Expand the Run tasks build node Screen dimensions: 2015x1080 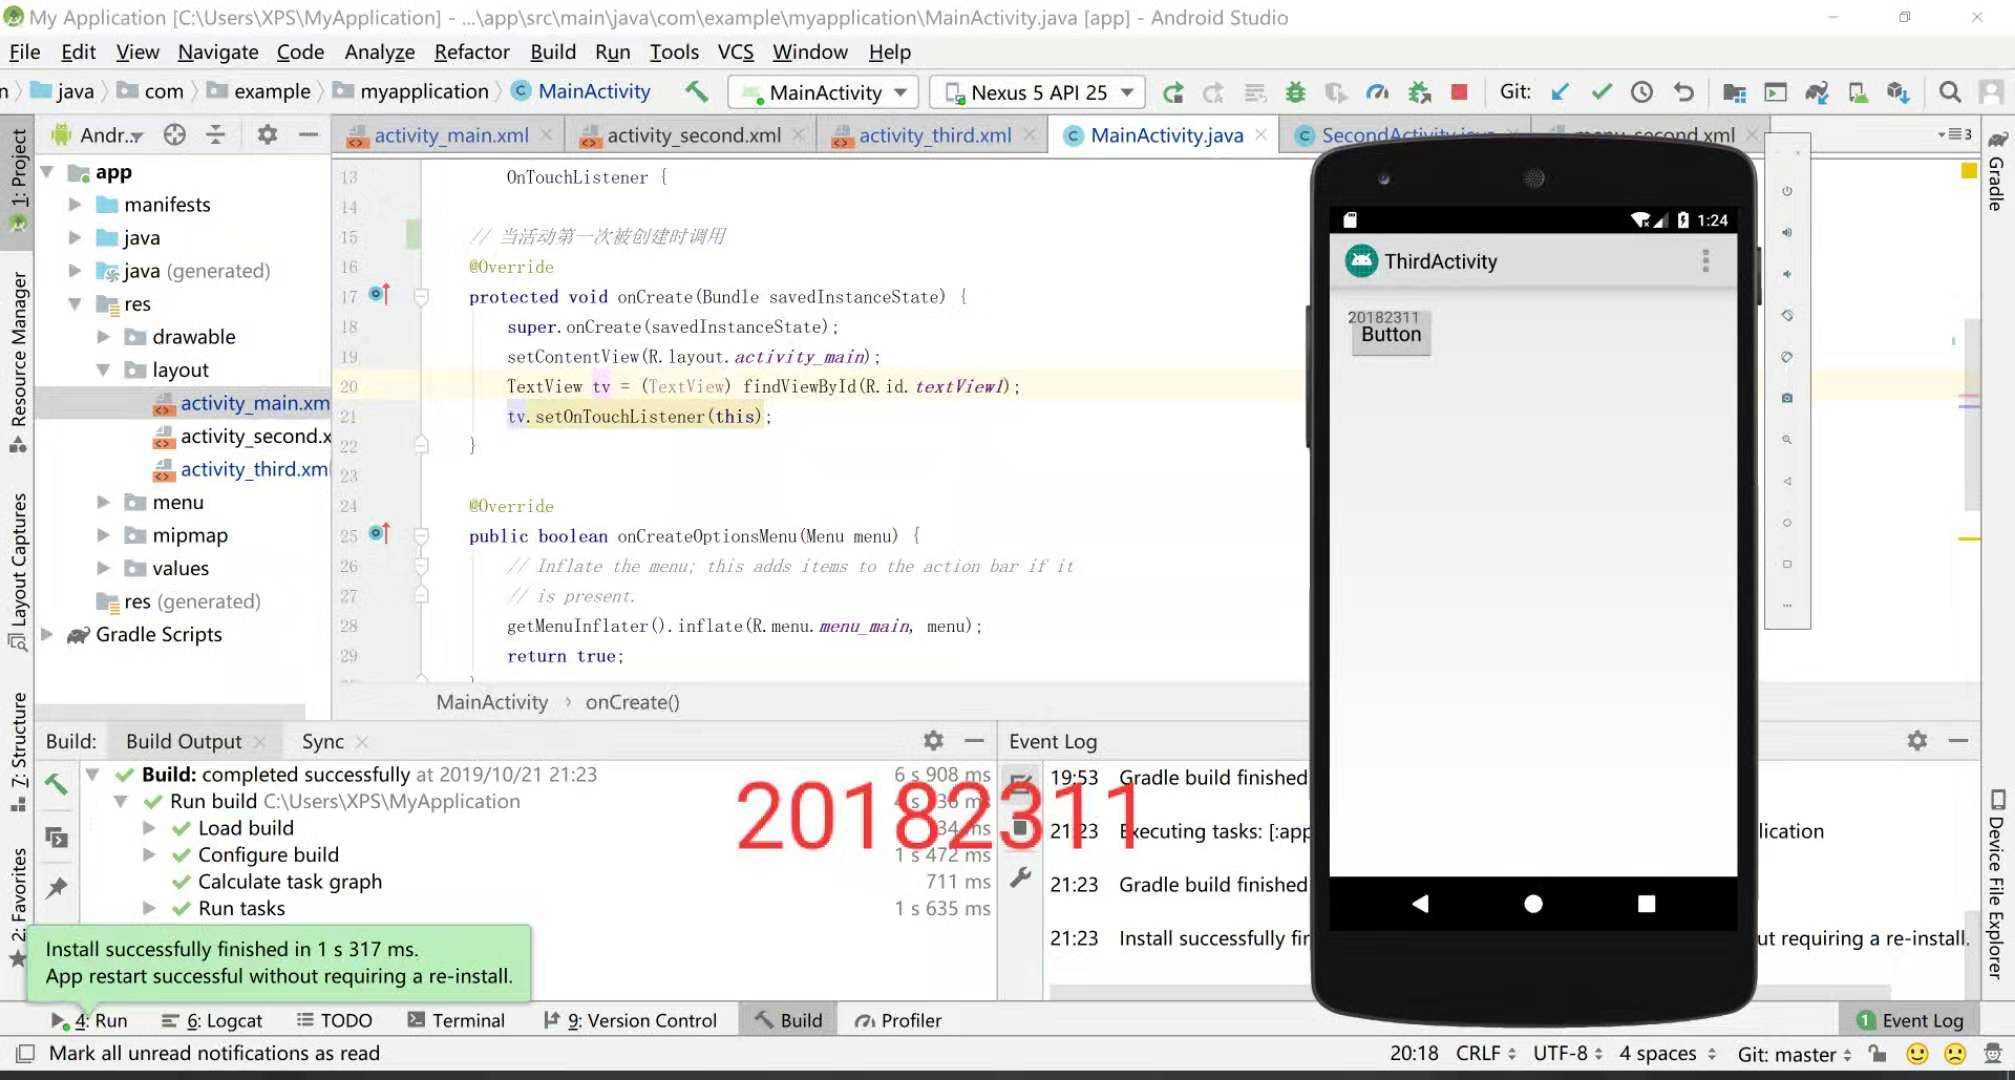148,908
